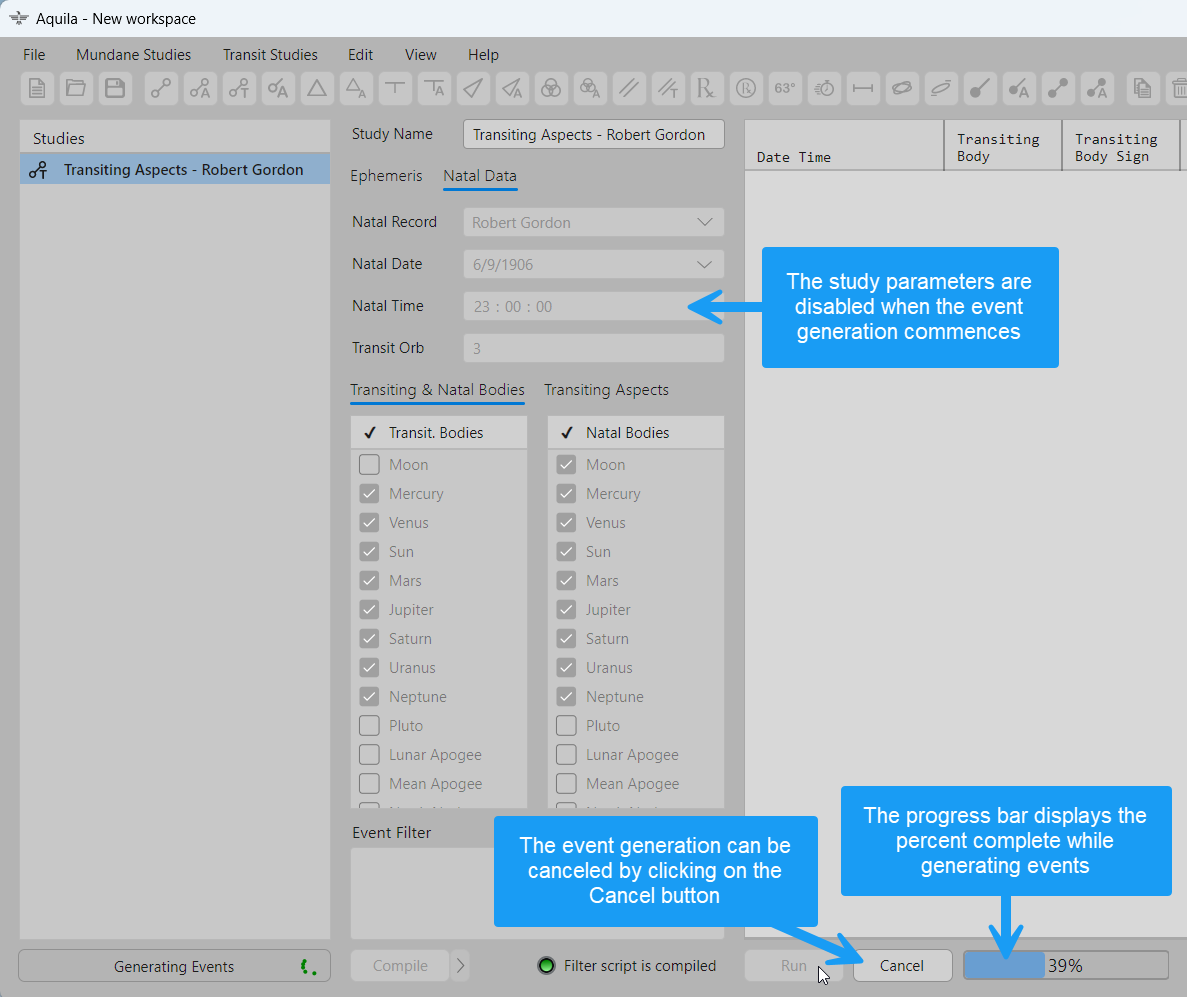
Task: Select the parallel lines with T icon
Action: 668,89
